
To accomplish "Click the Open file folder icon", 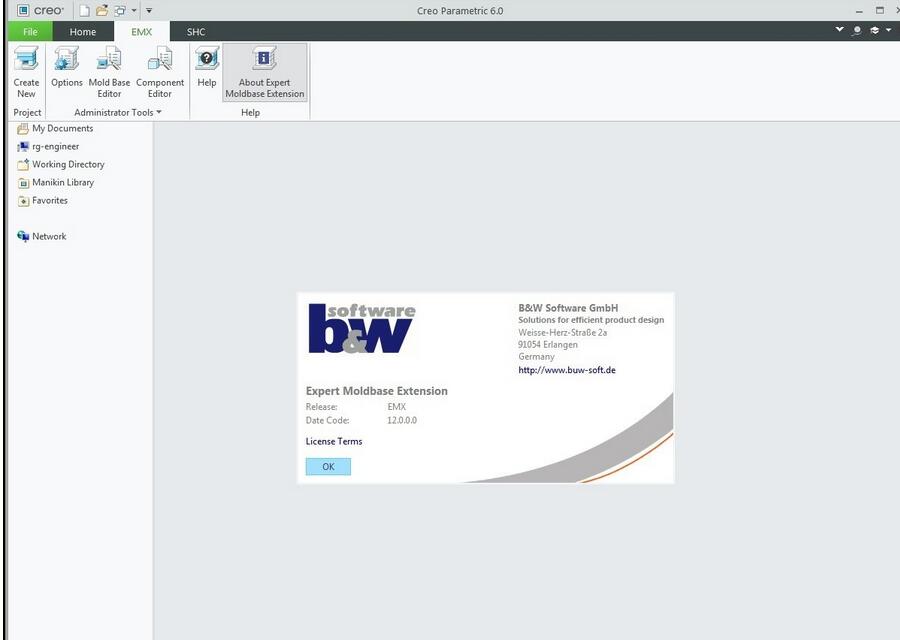I will tap(102, 10).
